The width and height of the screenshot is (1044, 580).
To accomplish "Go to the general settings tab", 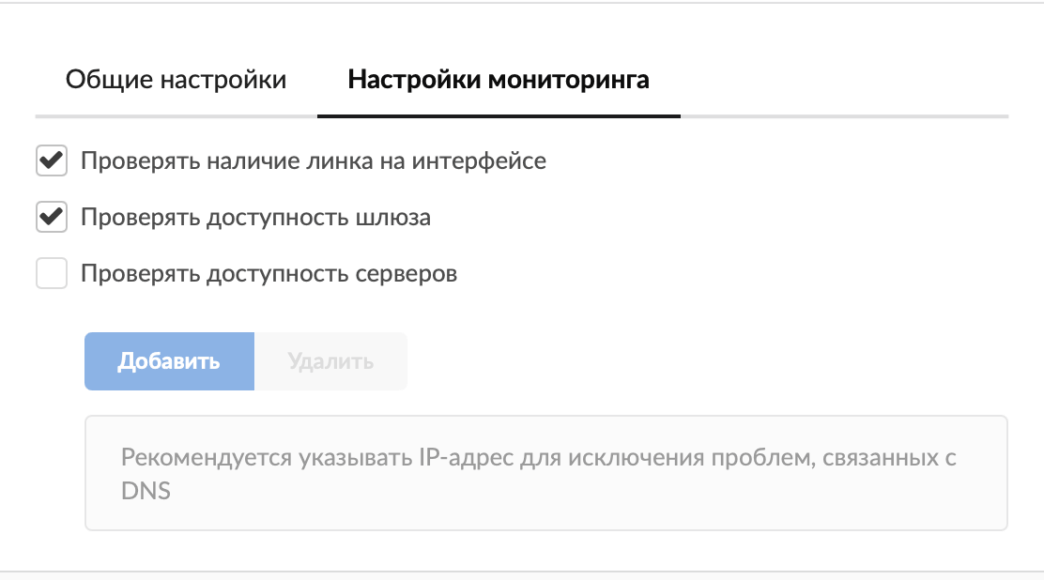I will pyautogui.click(x=176, y=80).
